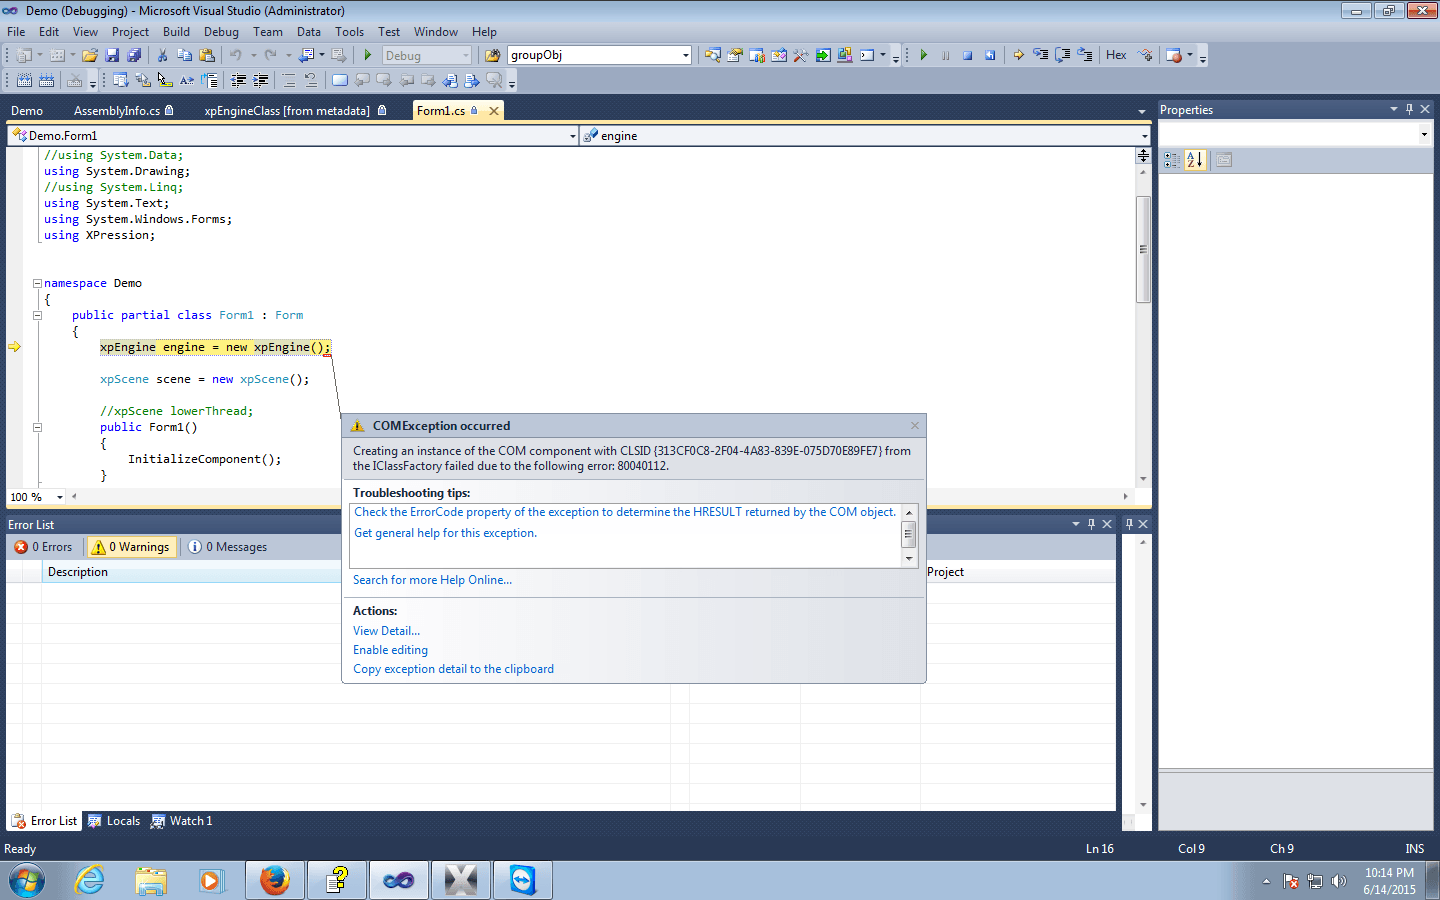This screenshot has width=1440, height=900.
Task: Toggle the 0 Warnings filter
Action: (131, 547)
